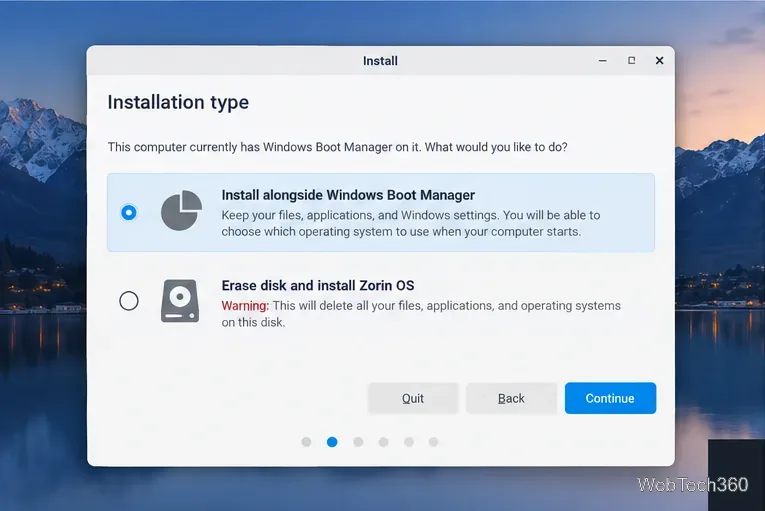Click "Erase disk and install Zorin OS" heading

click(x=318, y=286)
